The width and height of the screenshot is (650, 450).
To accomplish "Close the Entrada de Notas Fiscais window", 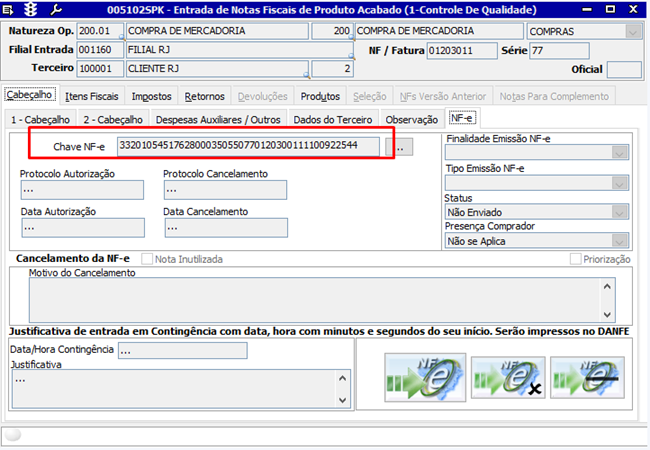I will coord(633,9).
